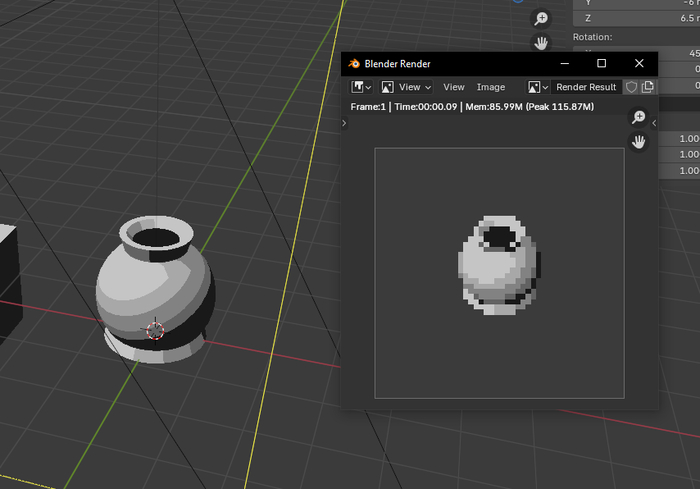Viewport: 700px width, 489px height.
Task: Open the editor type dropdown in the render window
Action: [x=361, y=87]
